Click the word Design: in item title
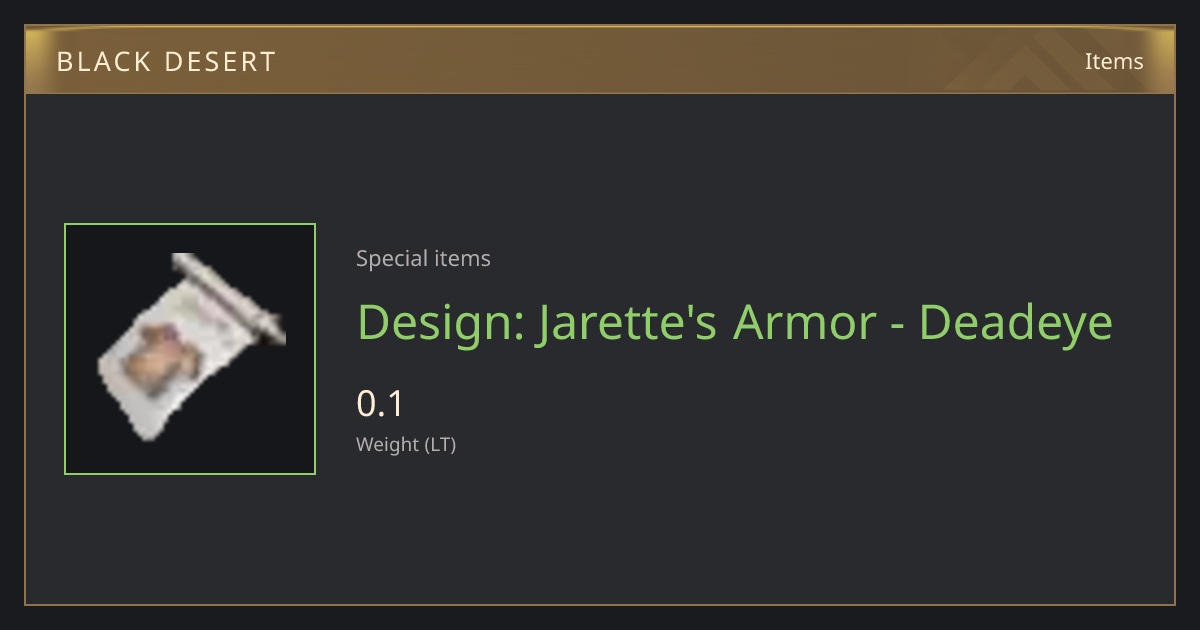This screenshot has width=1200, height=630. pyautogui.click(x=441, y=322)
